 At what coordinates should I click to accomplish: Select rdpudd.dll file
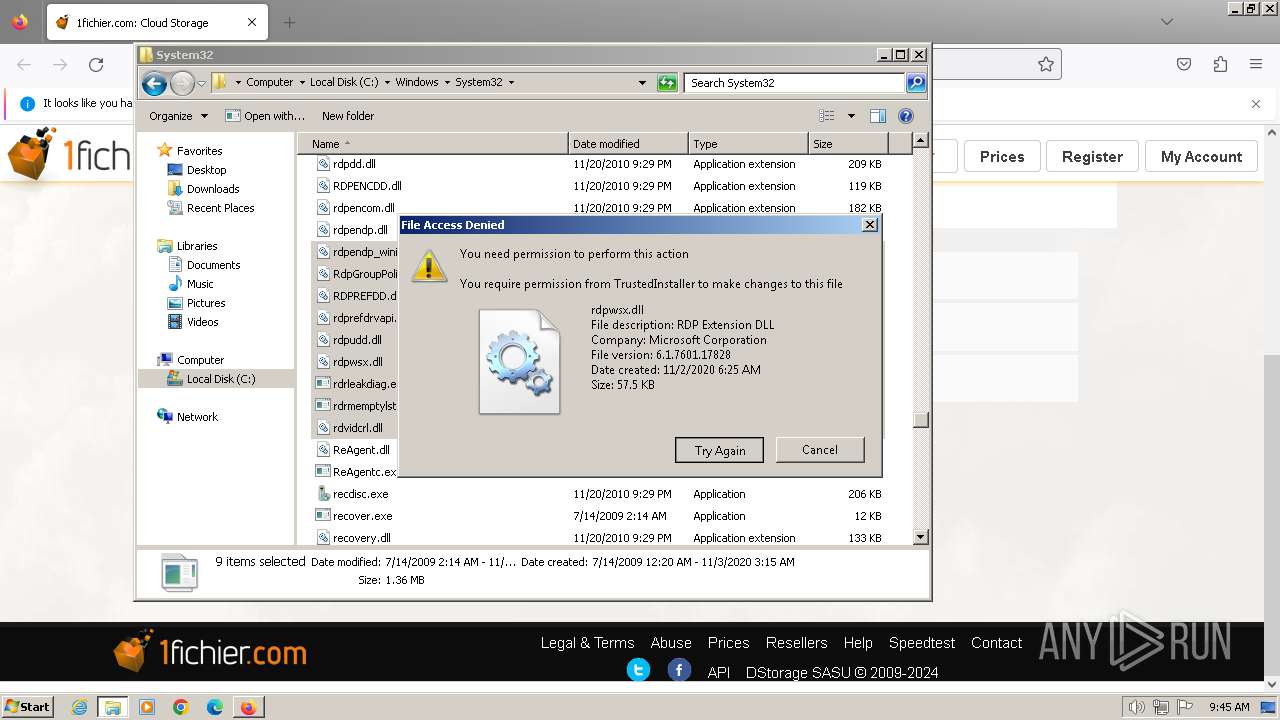point(357,340)
